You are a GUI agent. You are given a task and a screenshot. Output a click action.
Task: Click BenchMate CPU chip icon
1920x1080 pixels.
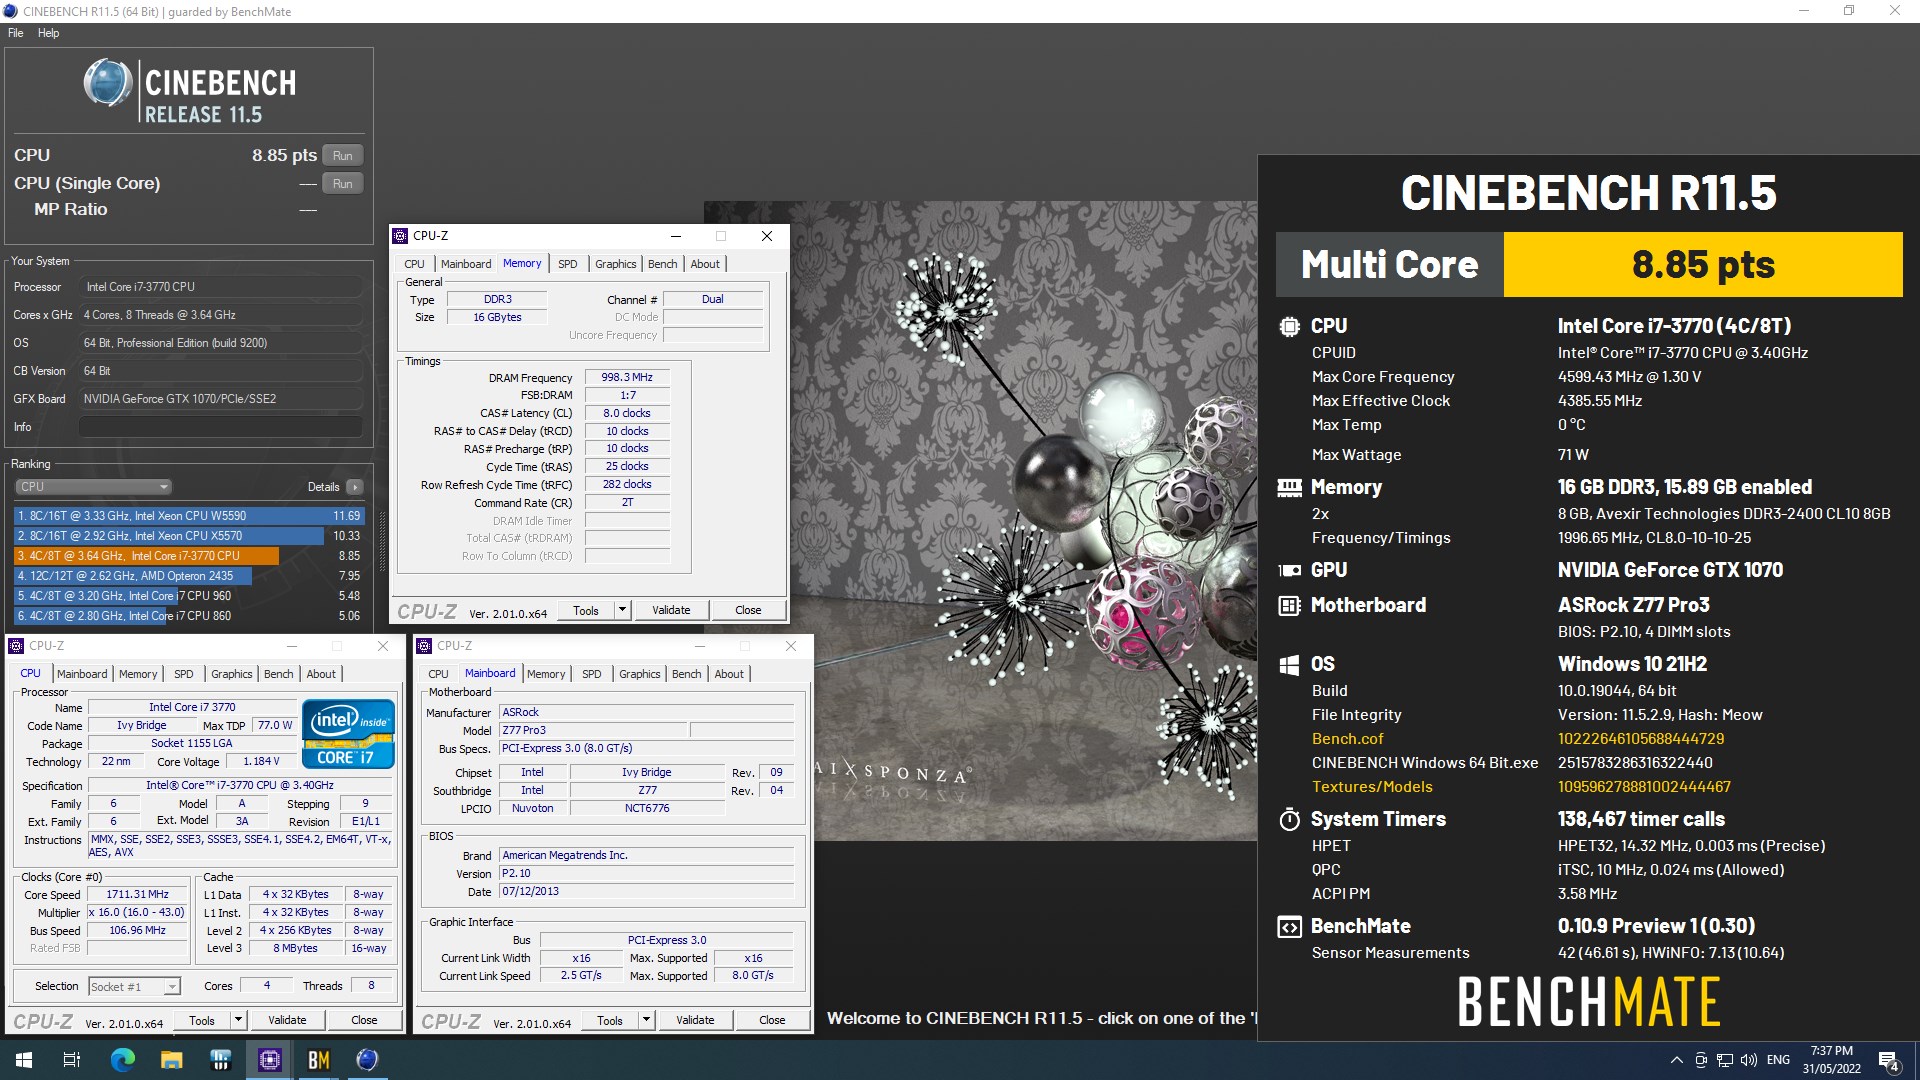click(1289, 326)
